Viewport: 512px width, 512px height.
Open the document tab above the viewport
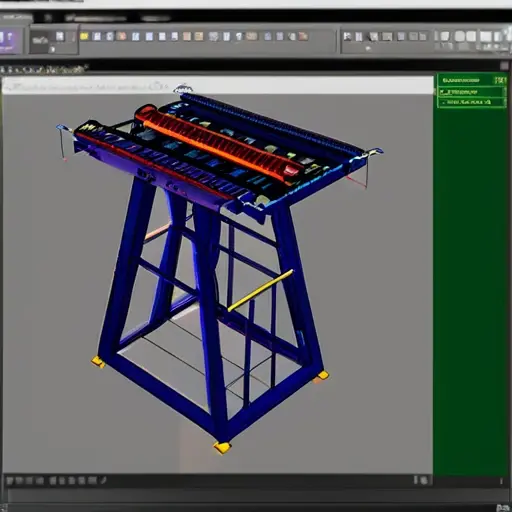pyautogui.click(x=43, y=70)
